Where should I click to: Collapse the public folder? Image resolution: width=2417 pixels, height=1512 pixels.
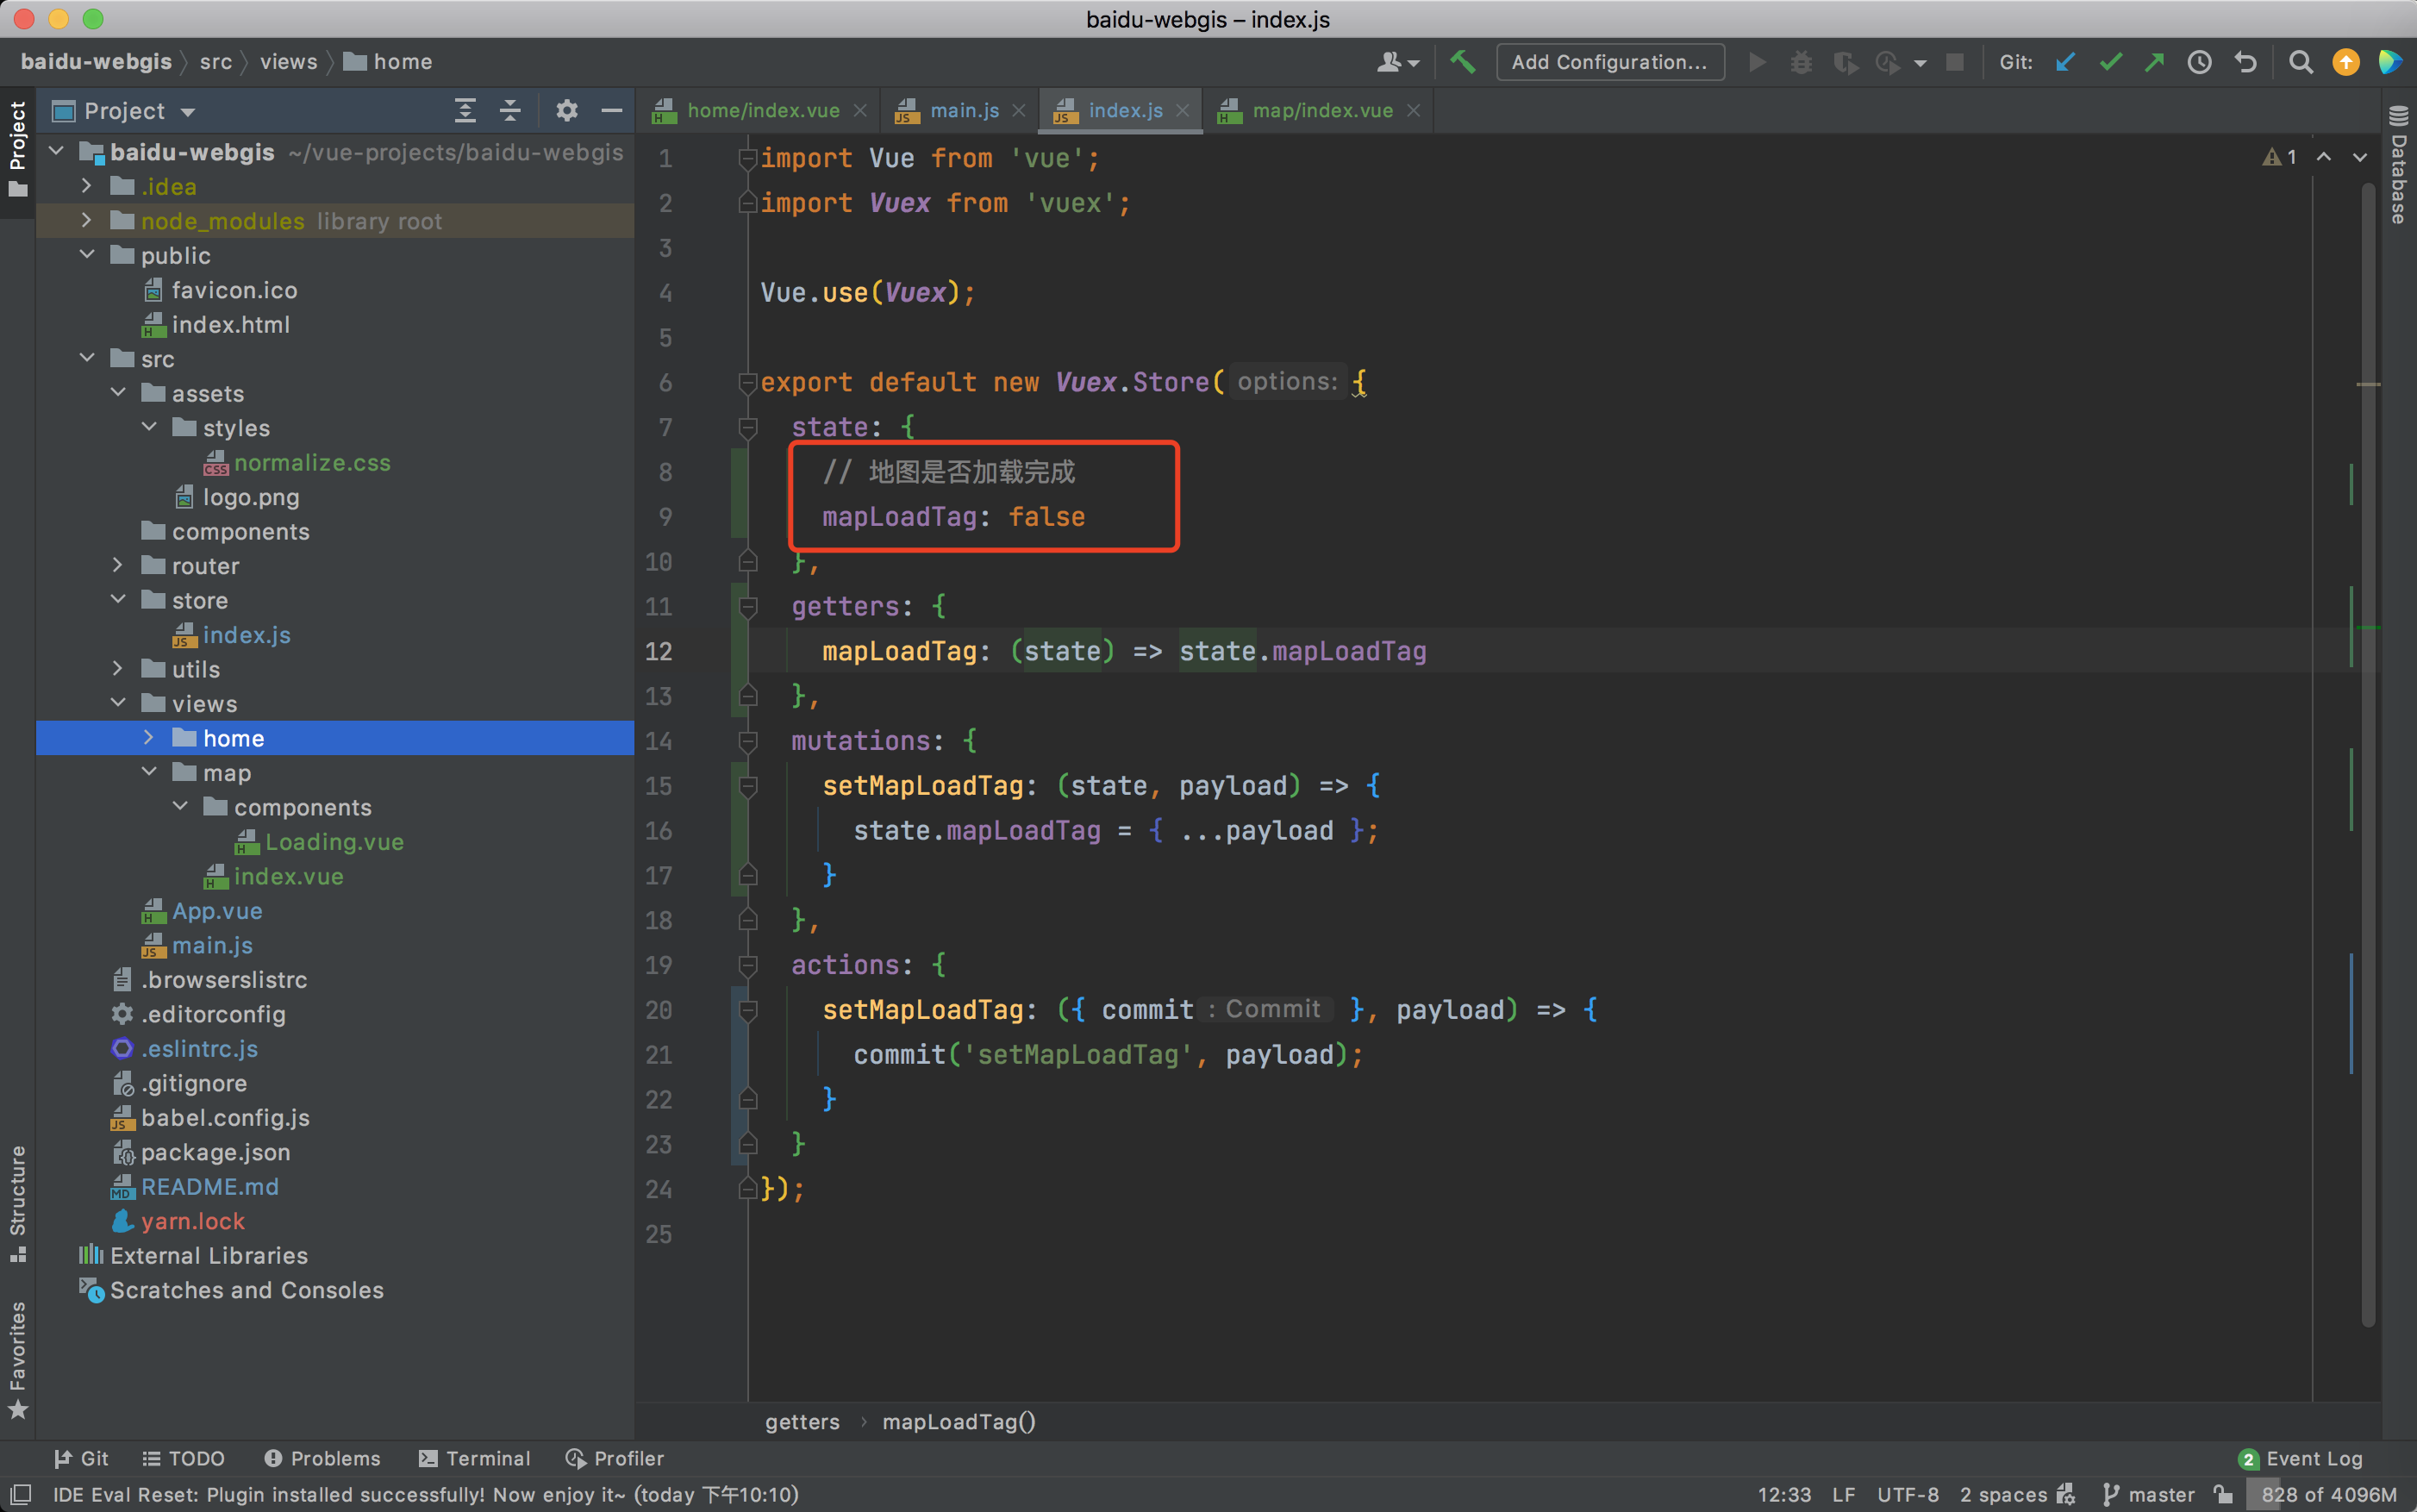pos(87,255)
